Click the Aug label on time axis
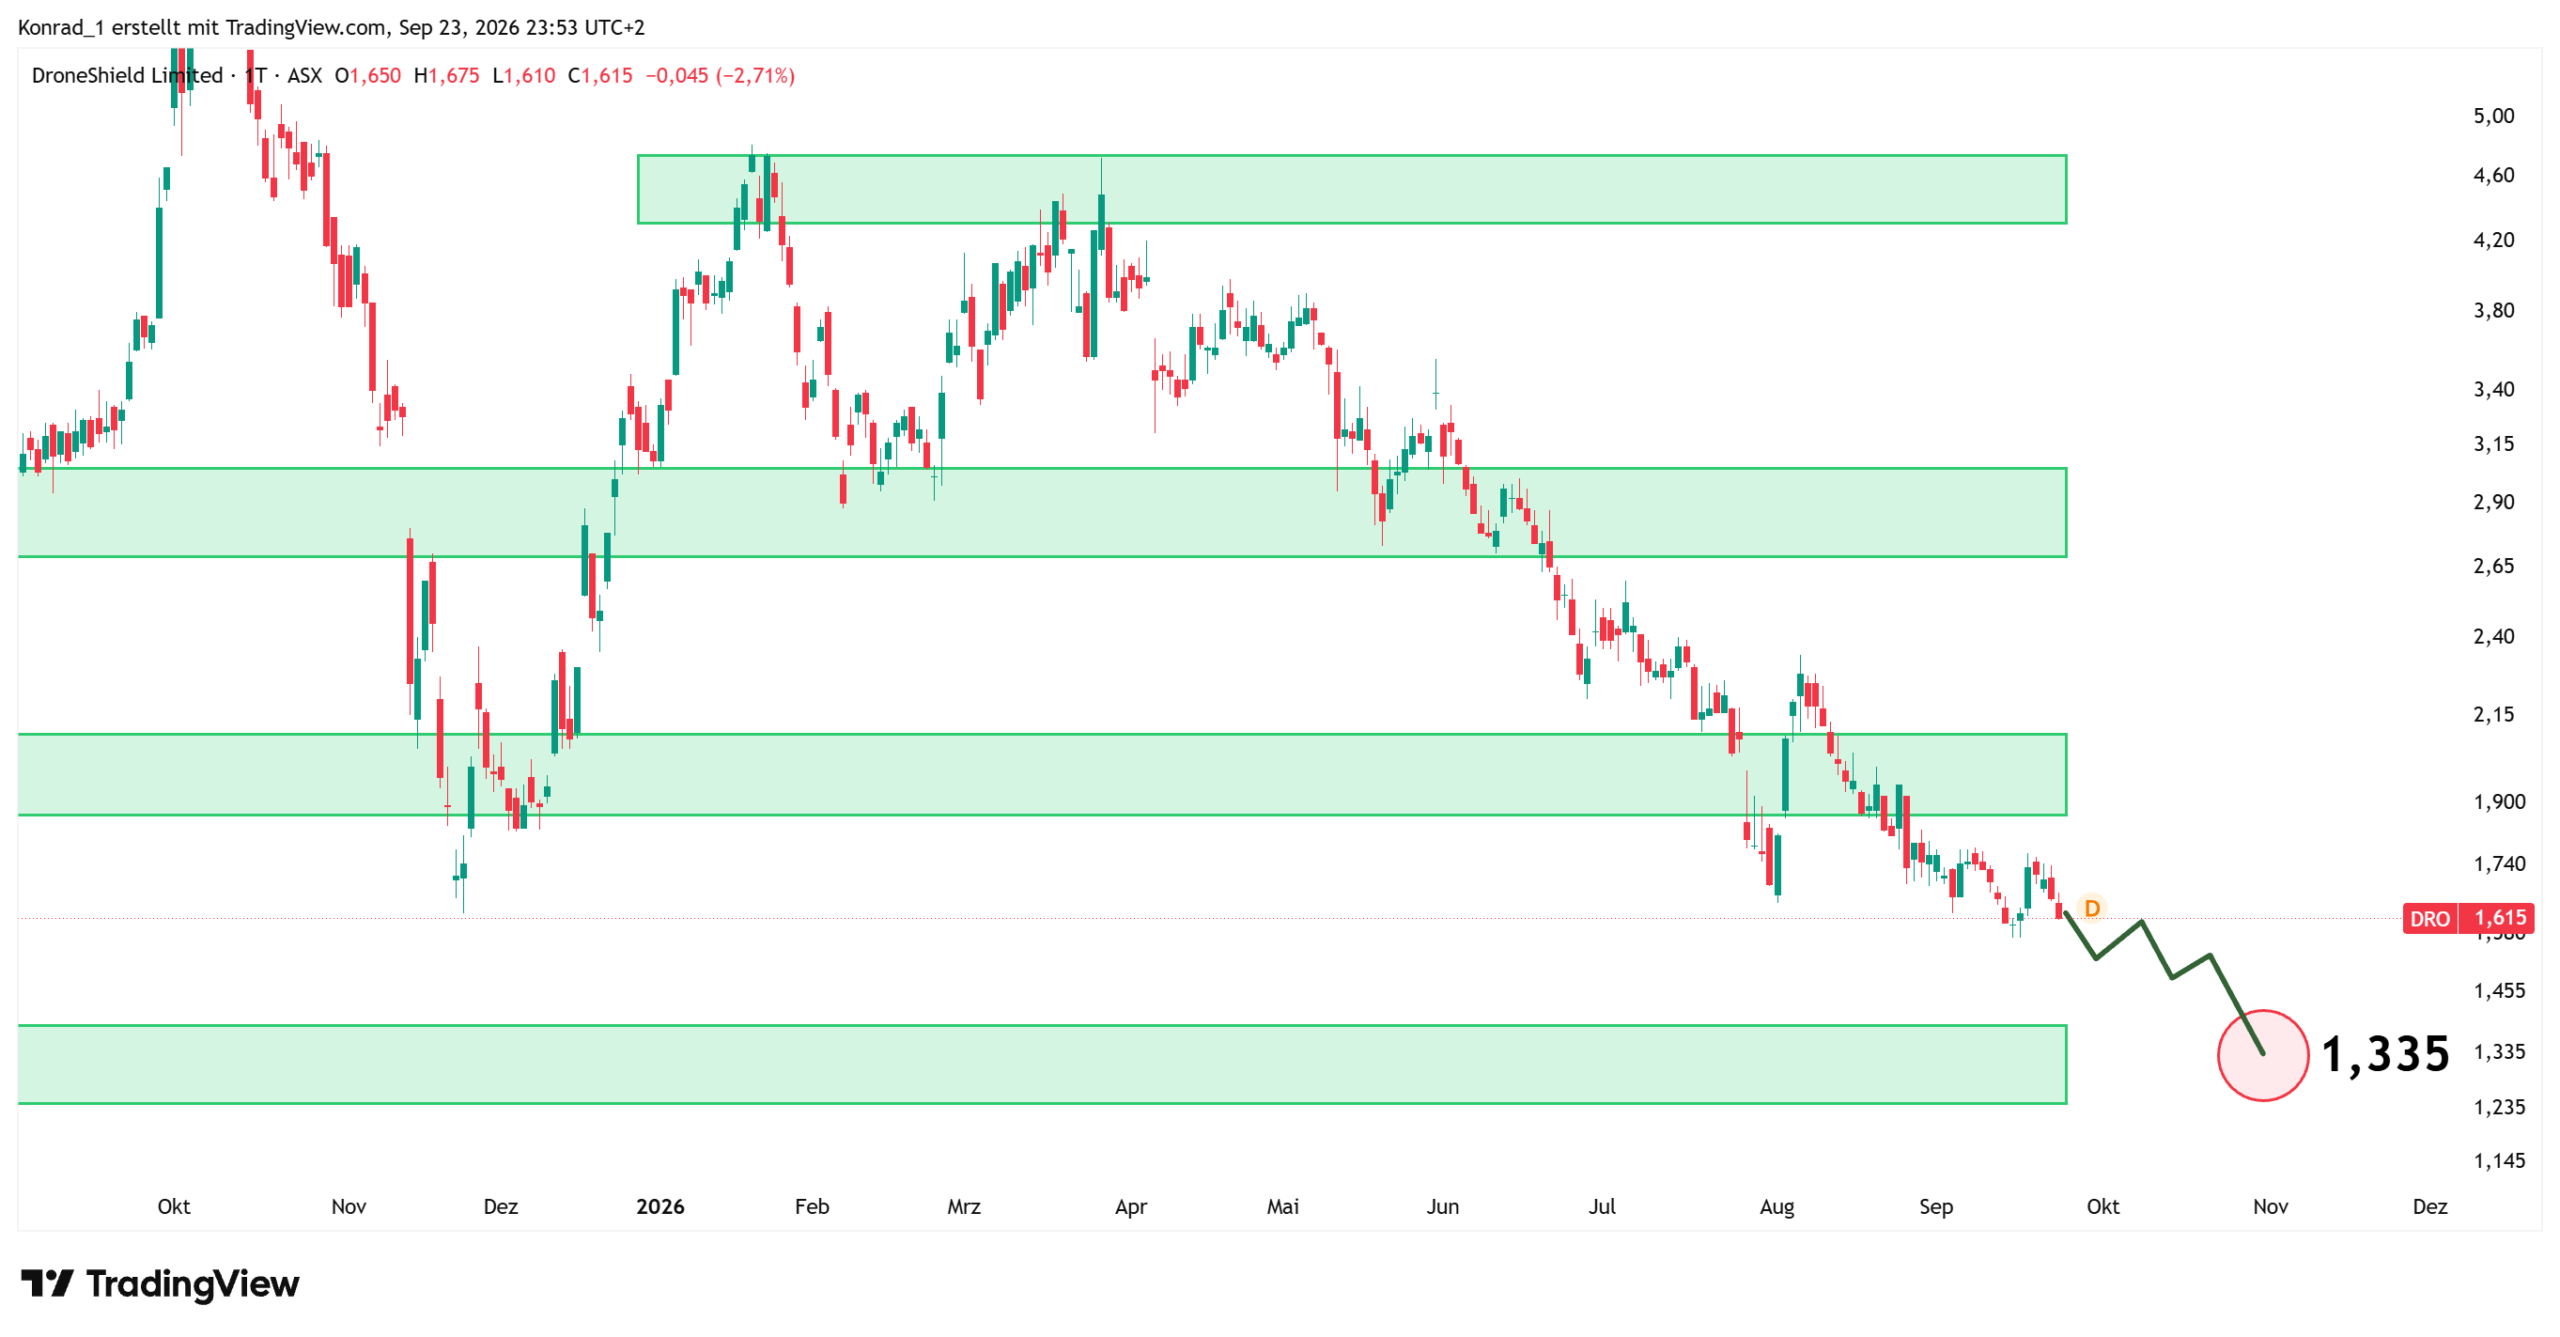Screen dimensions: 2560x1337 coord(1777,1207)
